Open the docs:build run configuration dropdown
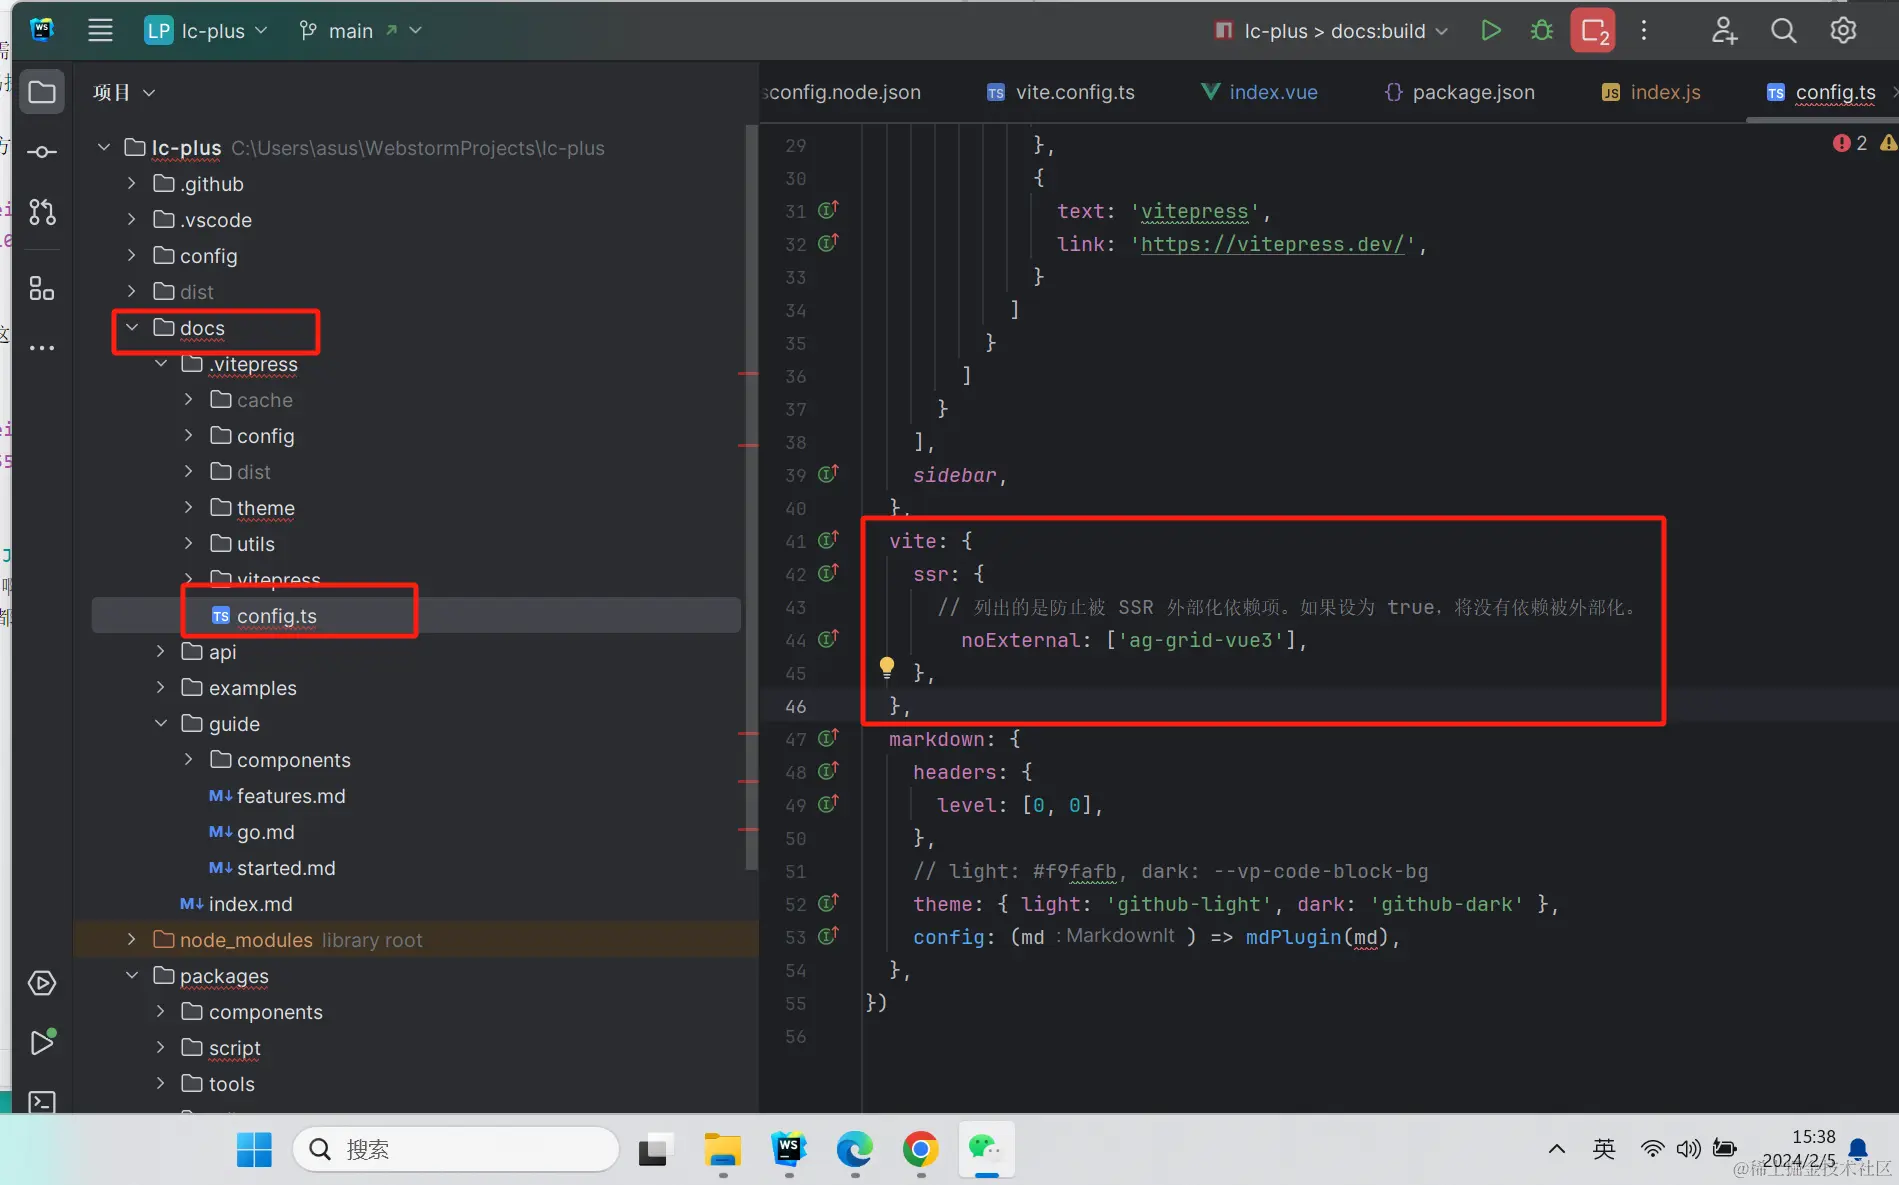This screenshot has width=1899, height=1185. tap(1332, 31)
